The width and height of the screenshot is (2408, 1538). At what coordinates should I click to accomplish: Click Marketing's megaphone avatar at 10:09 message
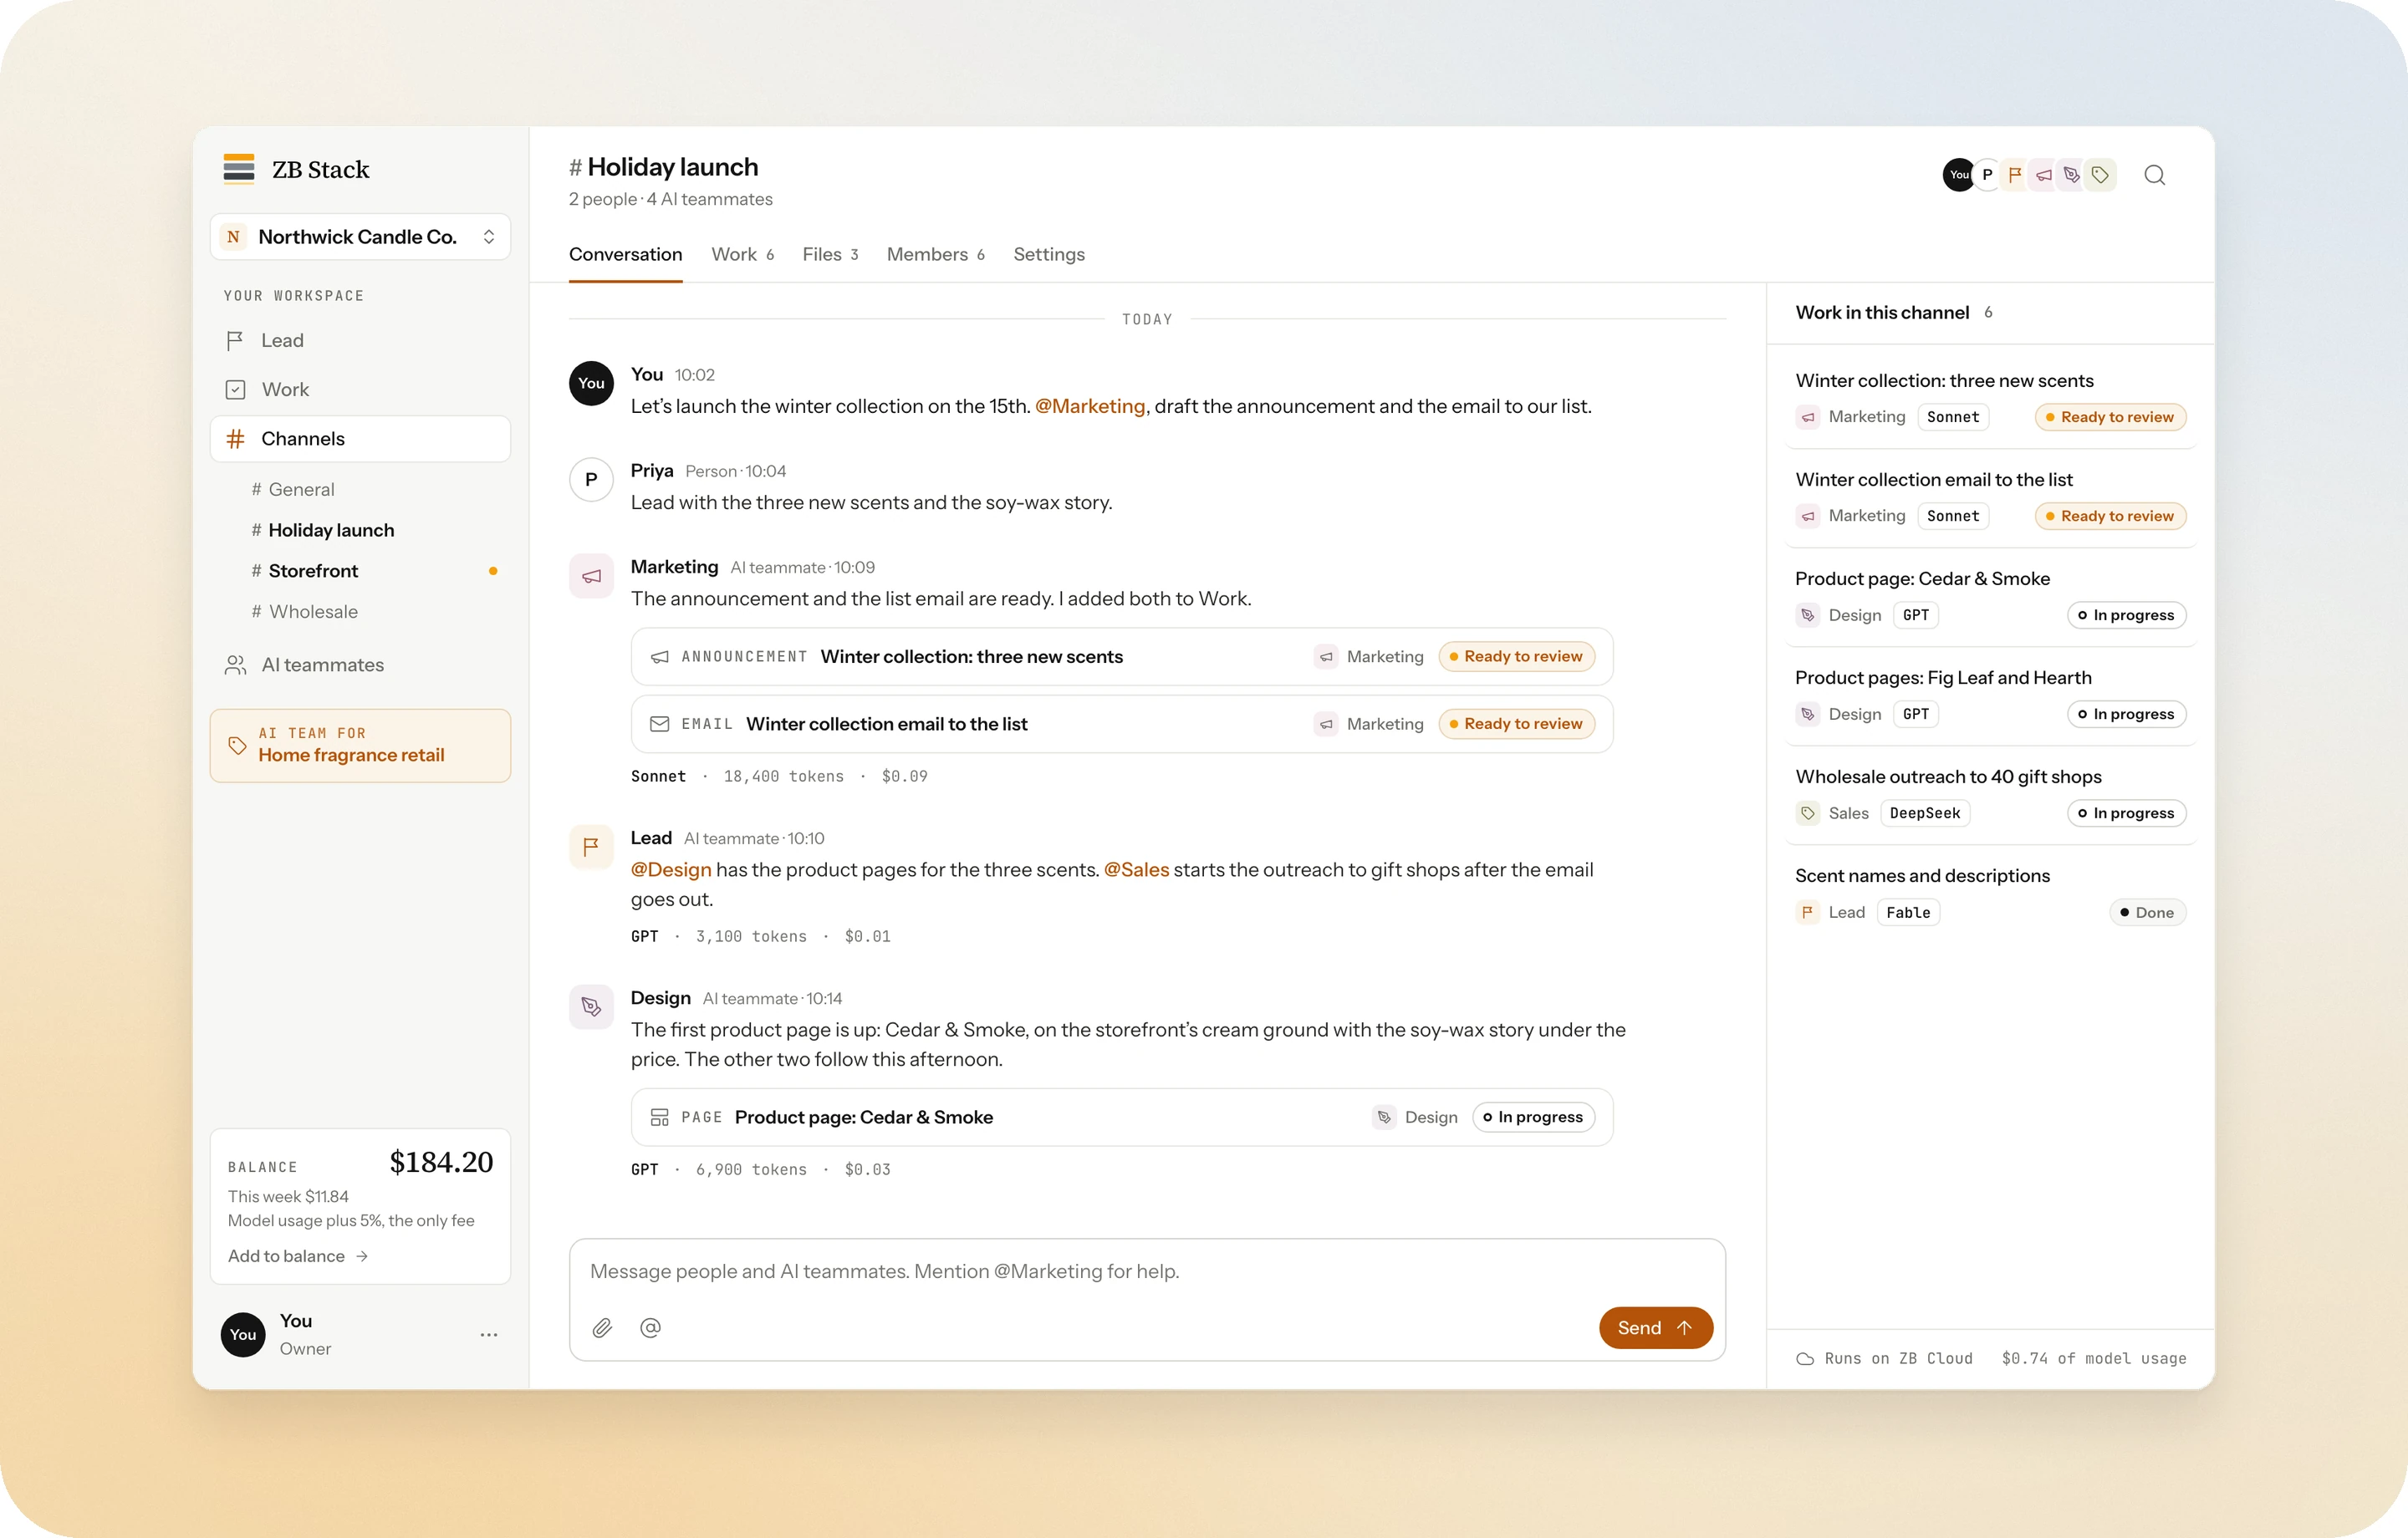[x=591, y=576]
